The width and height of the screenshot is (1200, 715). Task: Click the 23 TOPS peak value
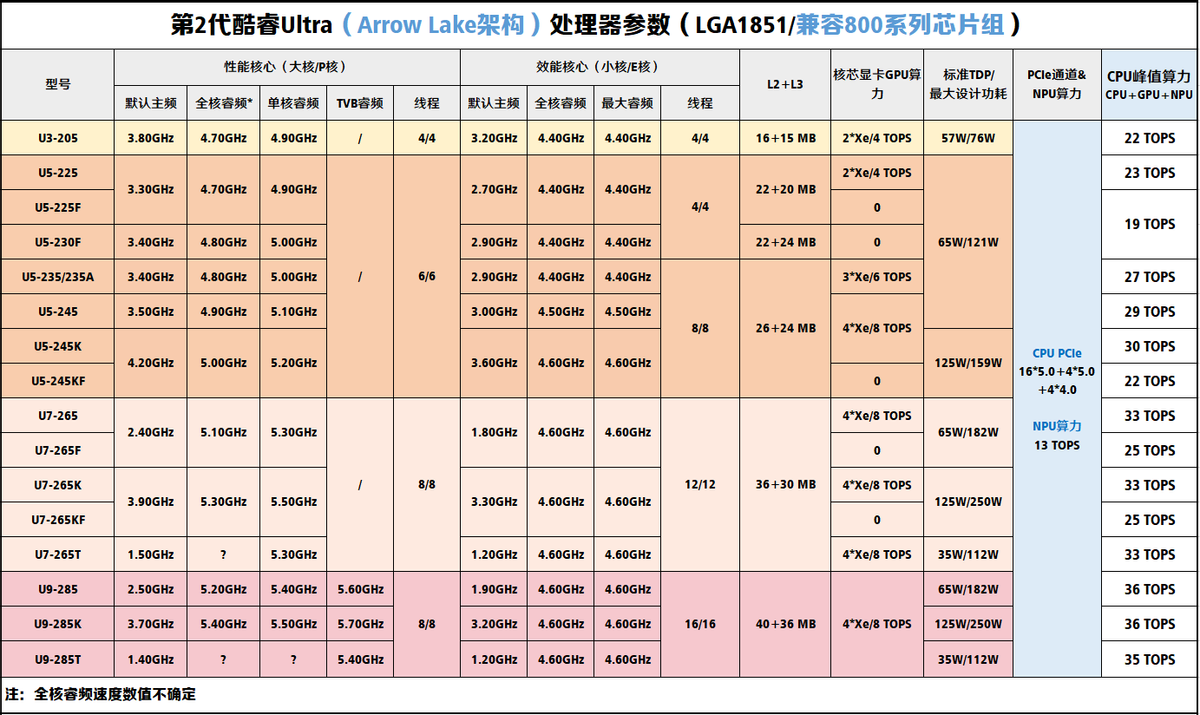pyautogui.click(x=1149, y=173)
